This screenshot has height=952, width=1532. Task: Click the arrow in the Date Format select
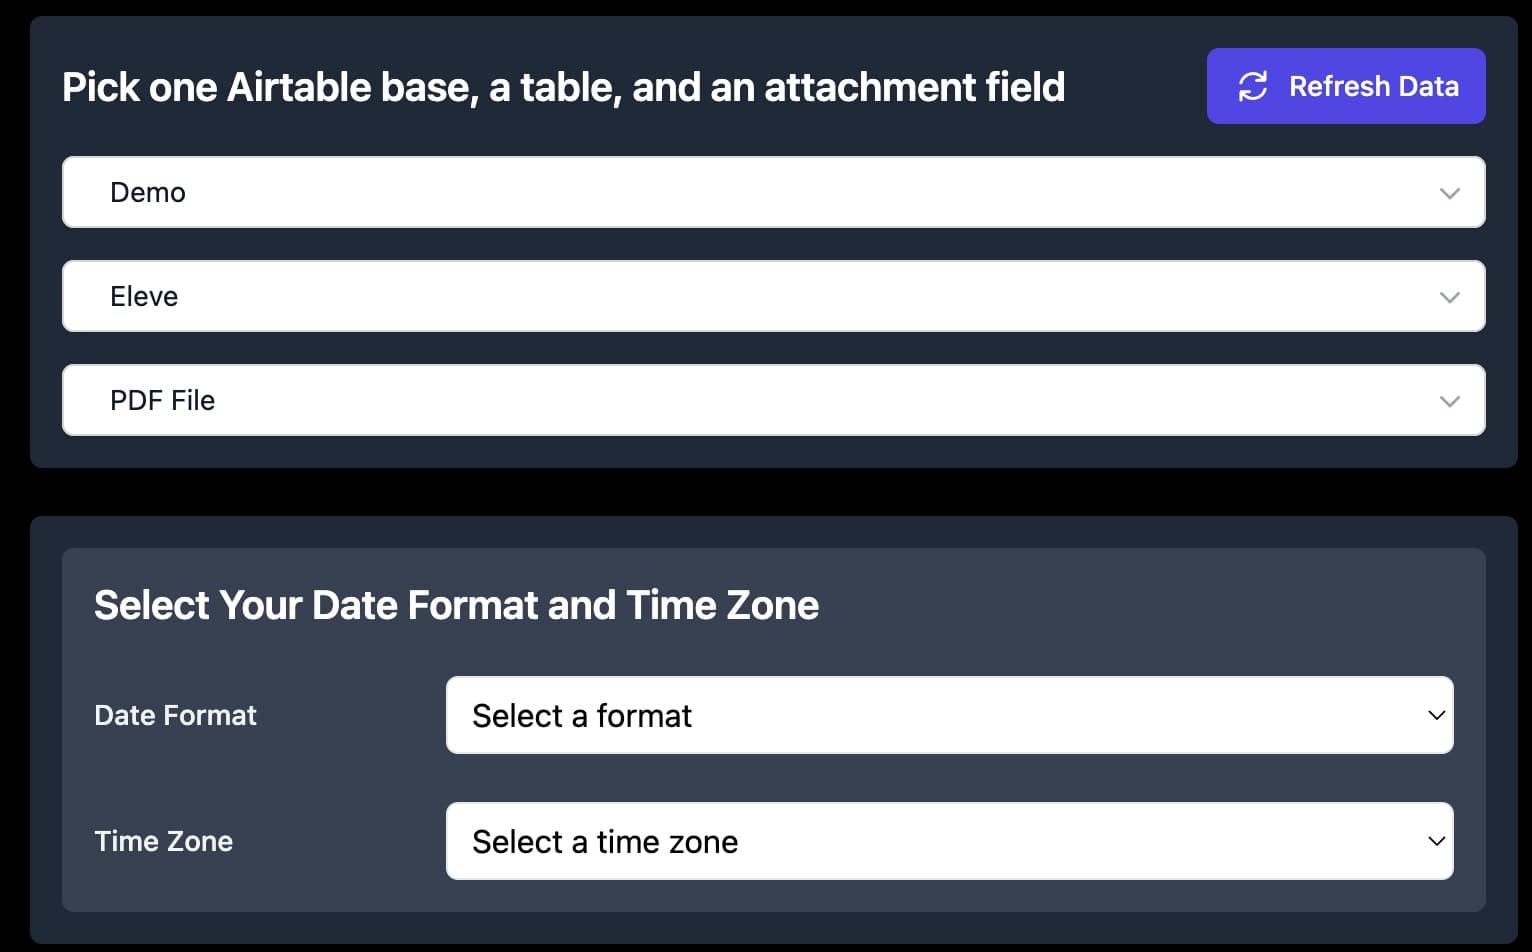pyautogui.click(x=1436, y=716)
